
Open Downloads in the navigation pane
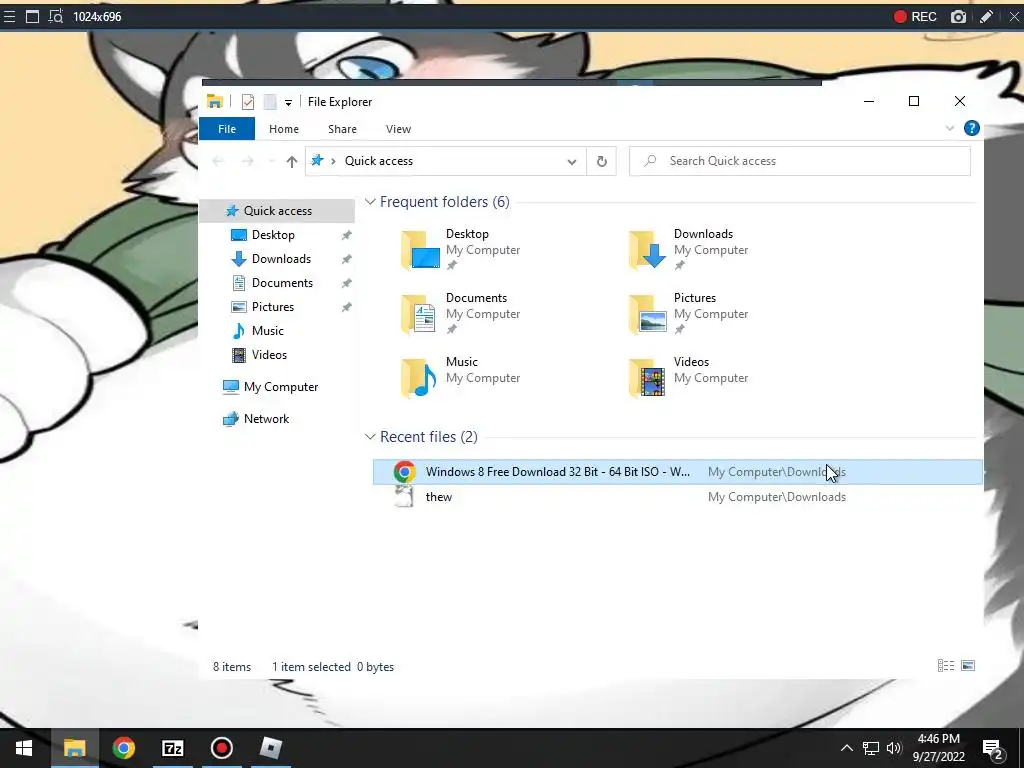pyautogui.click(x=281, y=259)
